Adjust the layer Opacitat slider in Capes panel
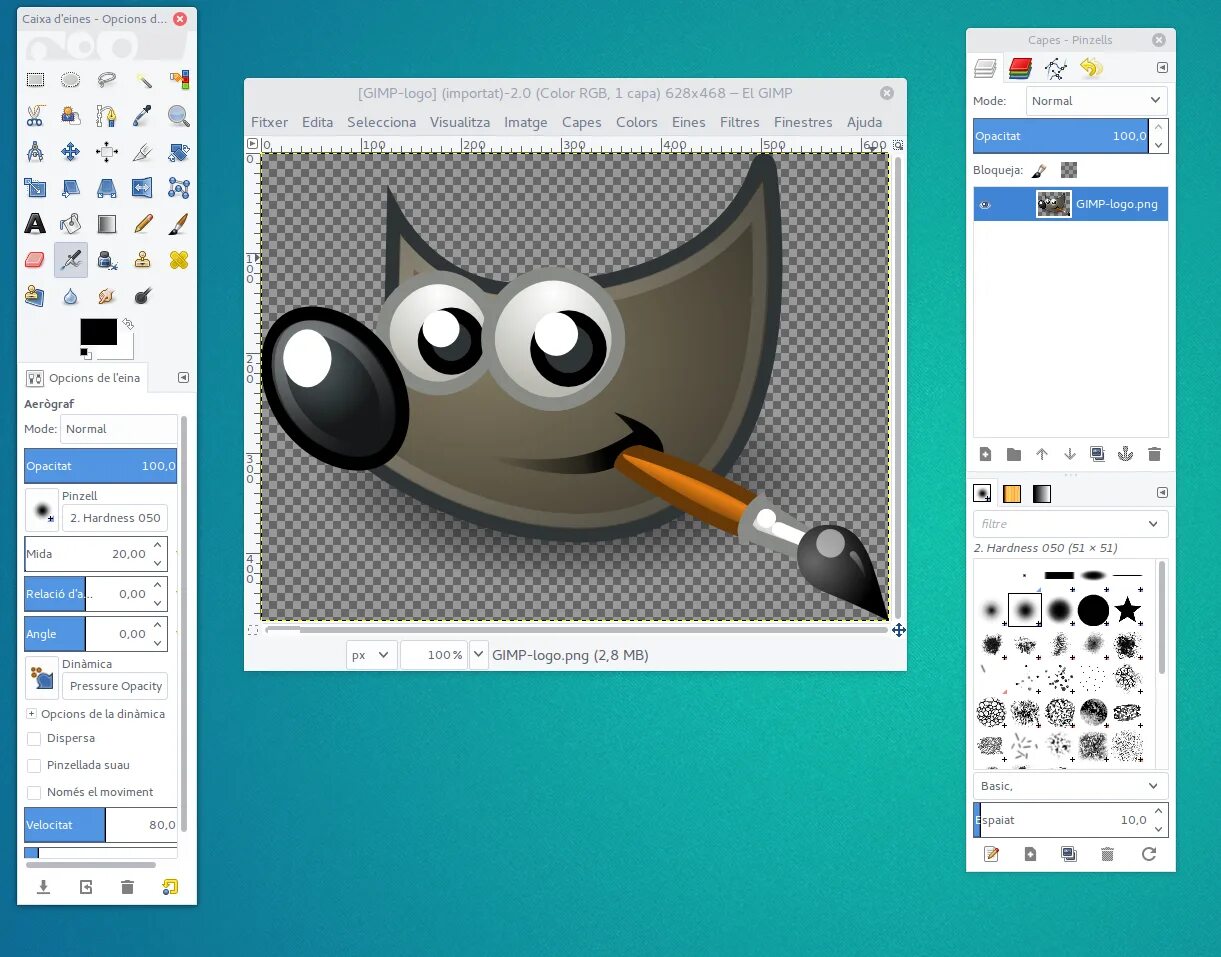This screenshot has width=1221, height=957. [1061, 136]
